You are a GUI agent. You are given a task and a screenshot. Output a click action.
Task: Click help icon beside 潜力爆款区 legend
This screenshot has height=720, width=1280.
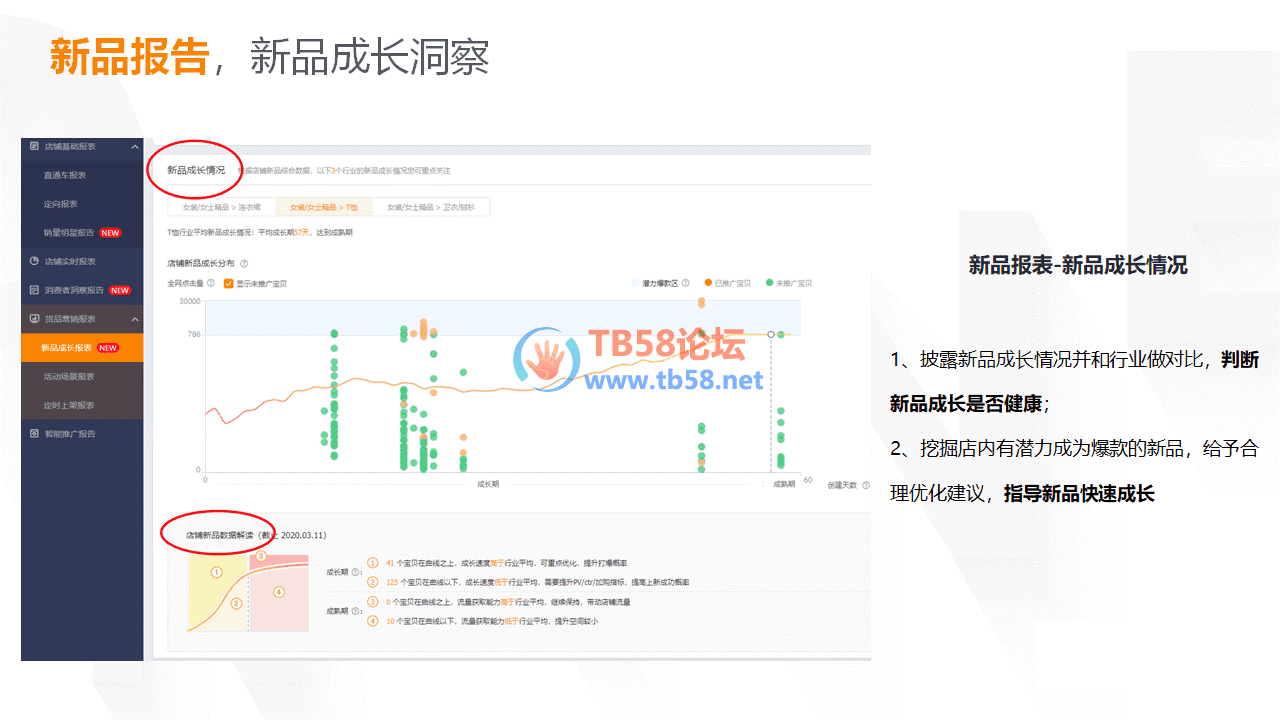point(686,283)
